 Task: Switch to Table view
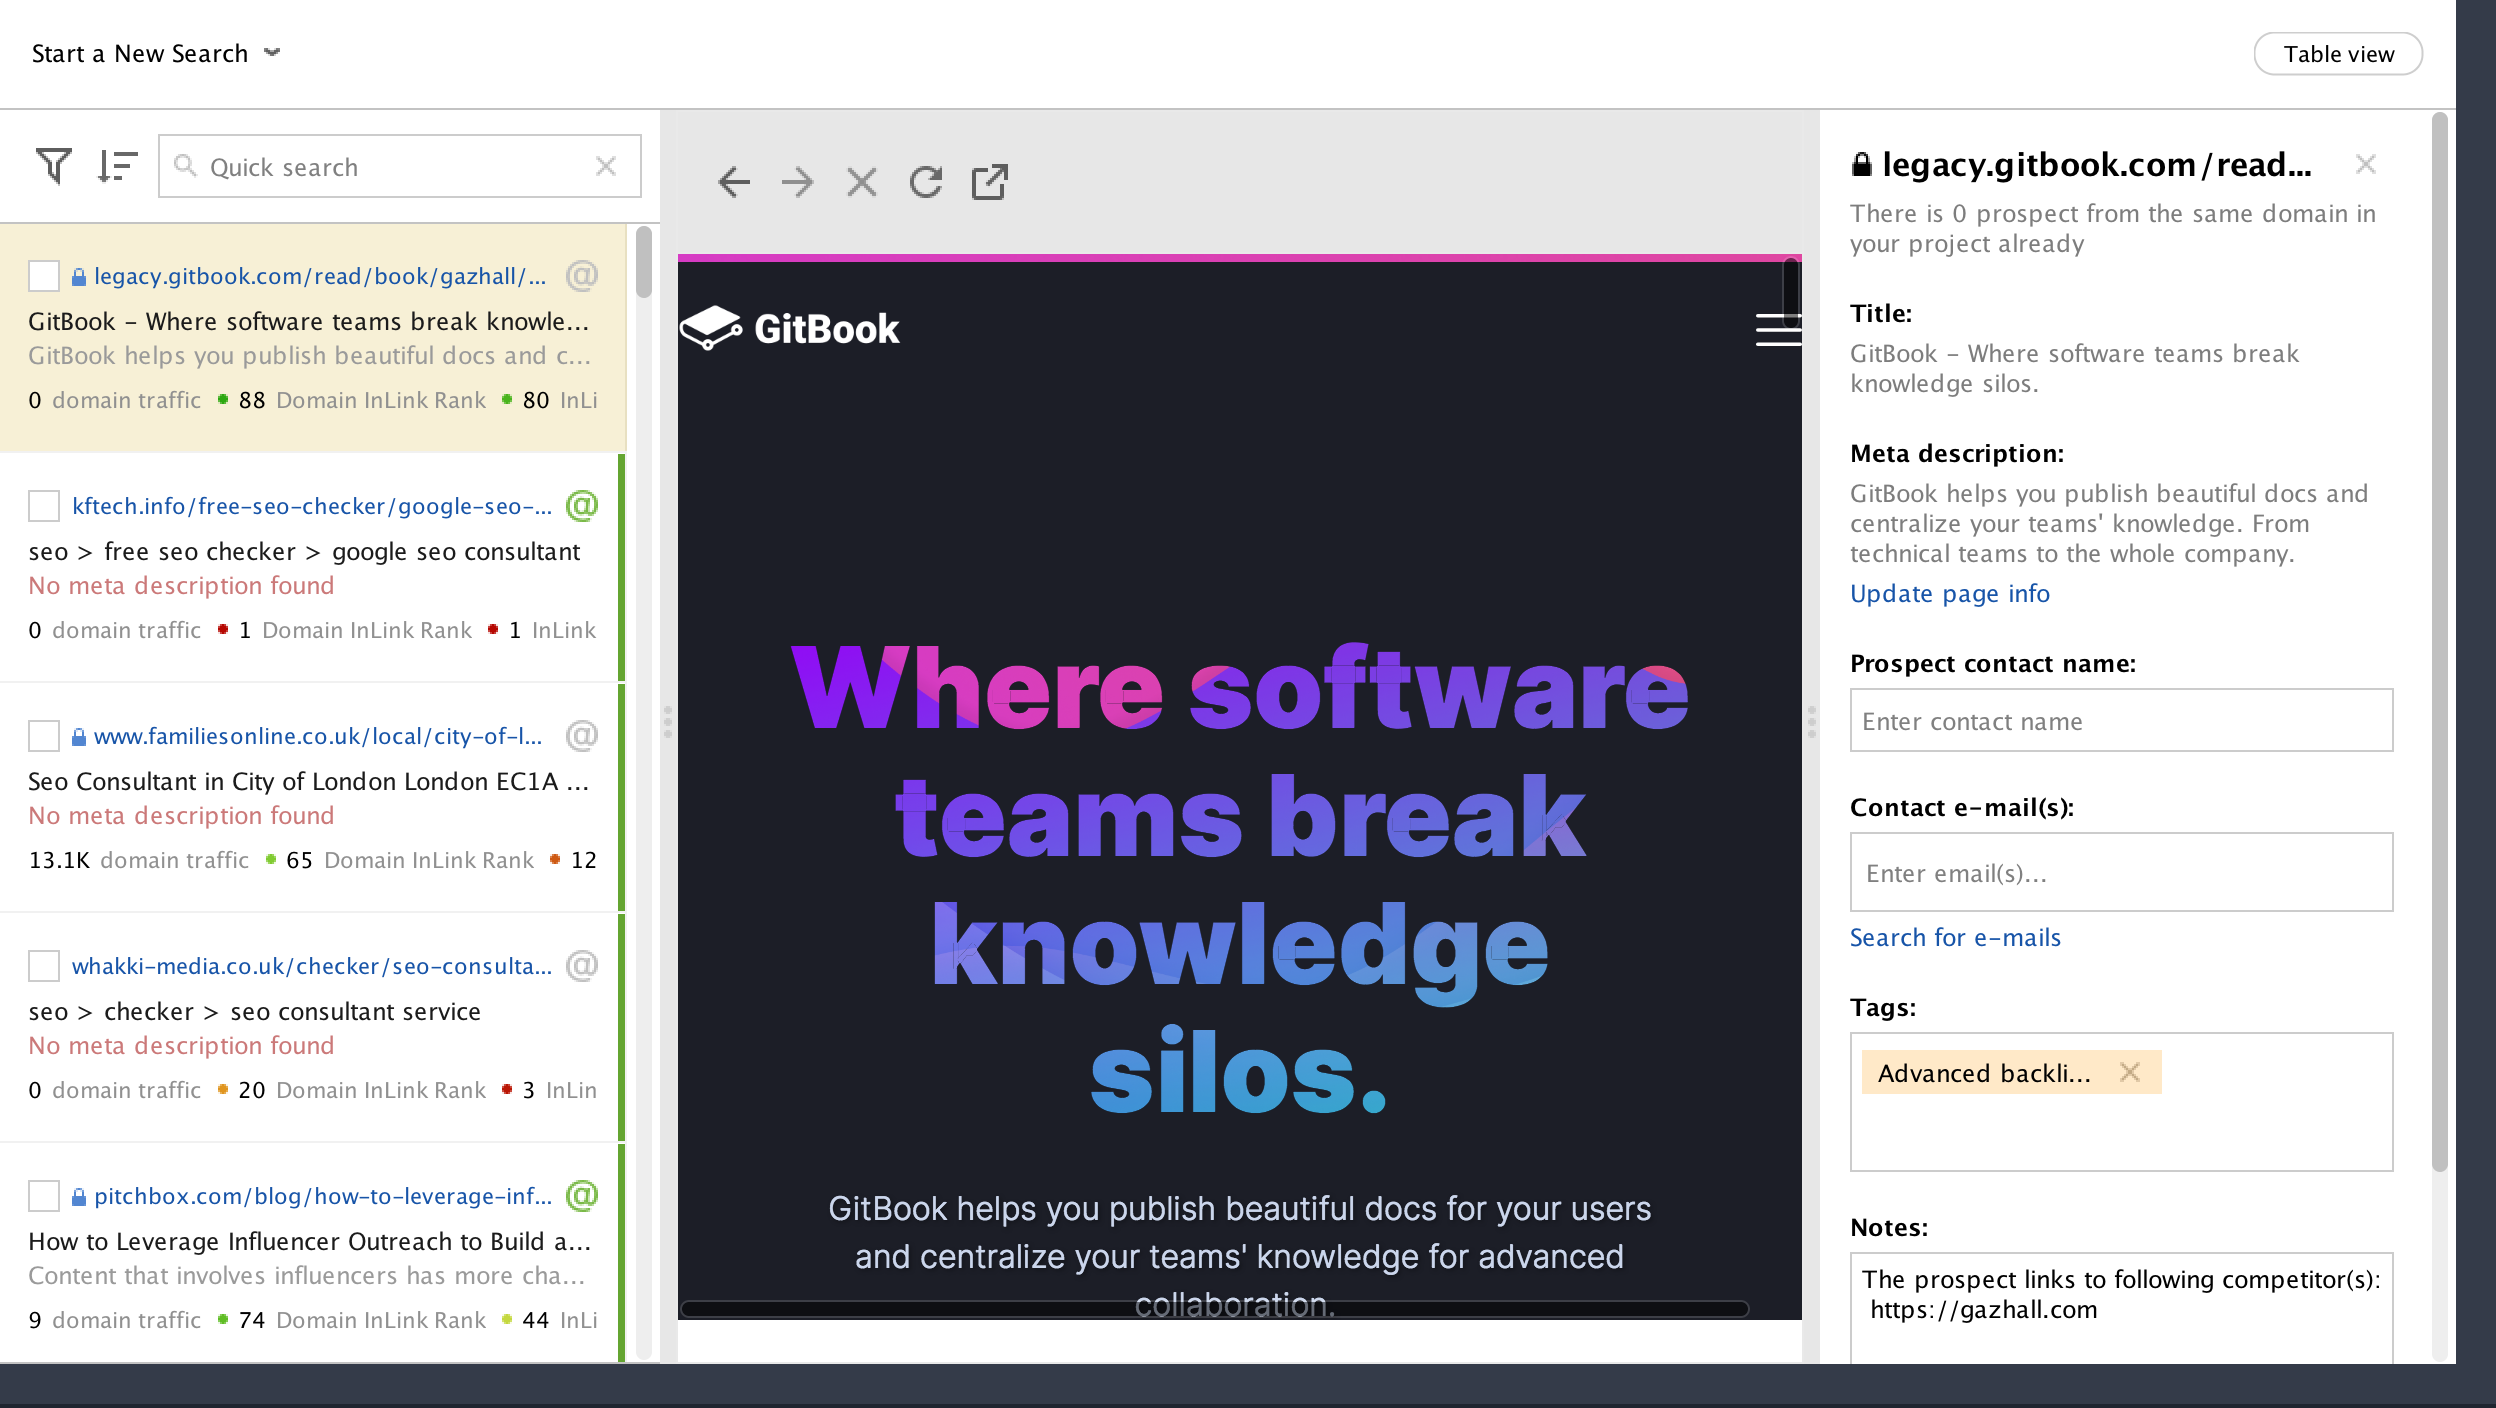click(2338, 54)
